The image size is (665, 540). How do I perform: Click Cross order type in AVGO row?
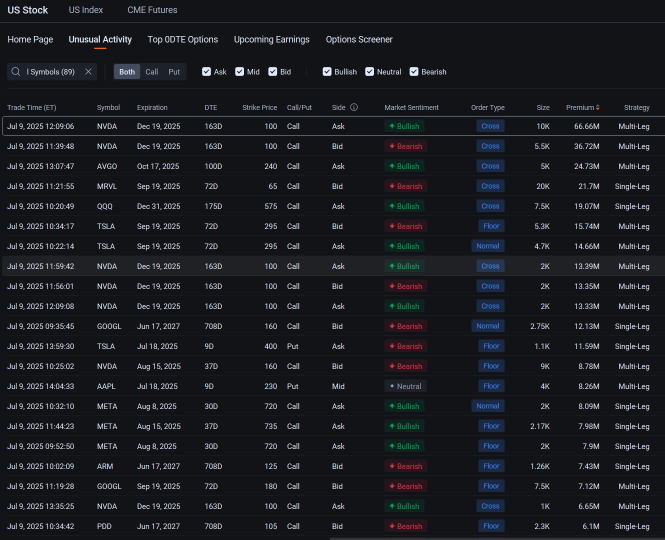490,166
